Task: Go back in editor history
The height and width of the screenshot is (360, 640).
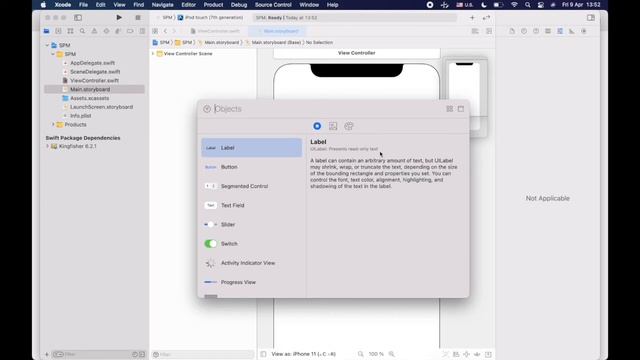Action: [x=165, y=31]
